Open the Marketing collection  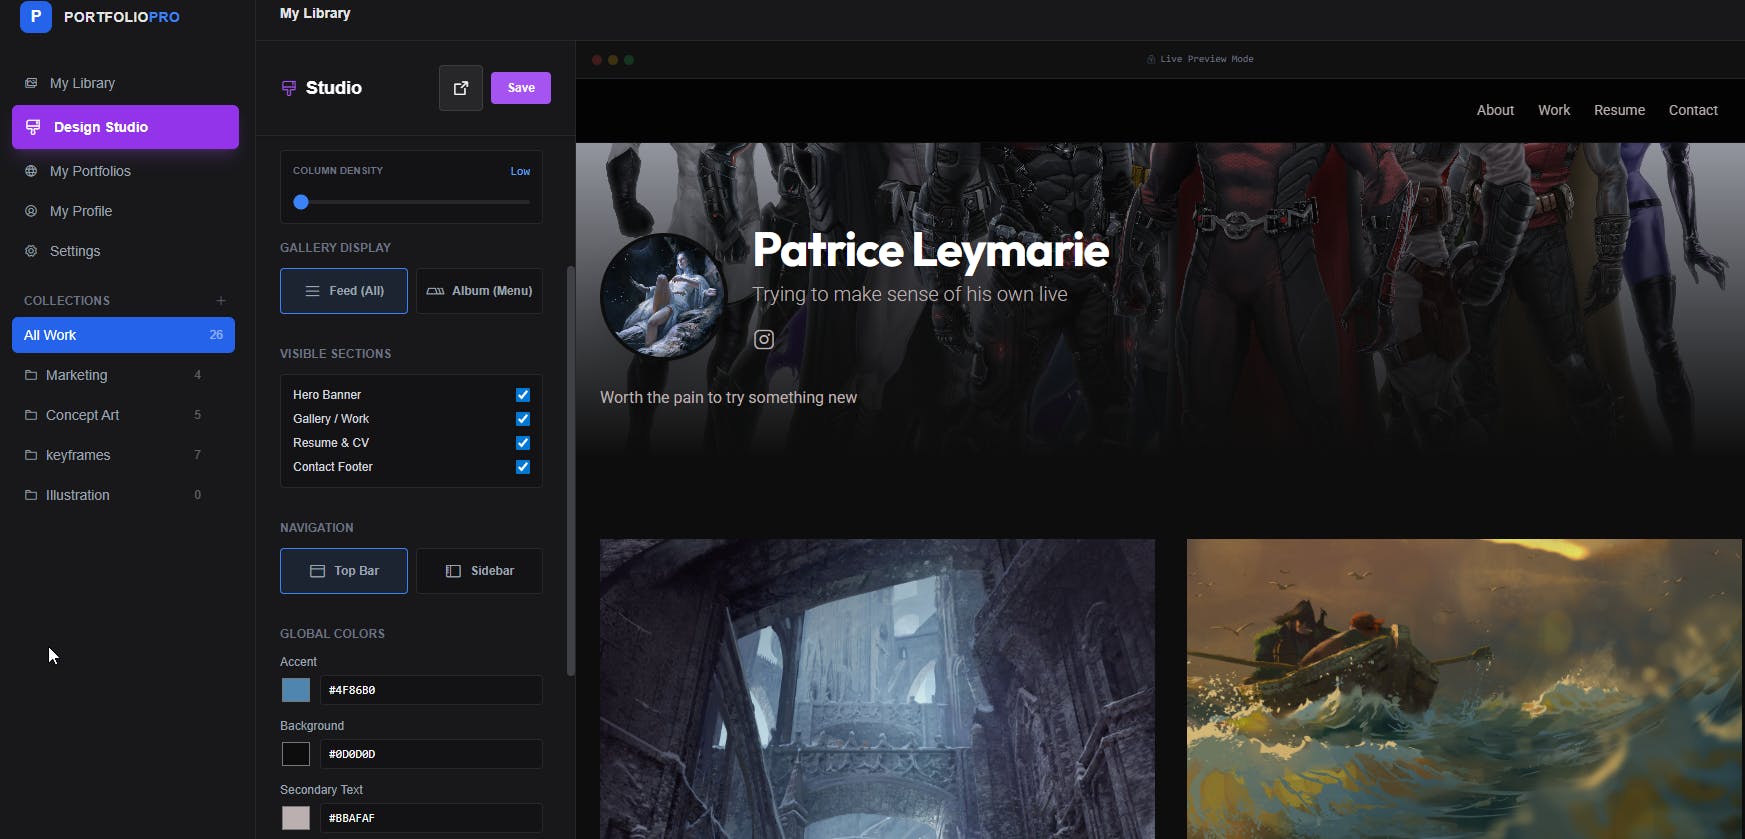click(123, 375)
